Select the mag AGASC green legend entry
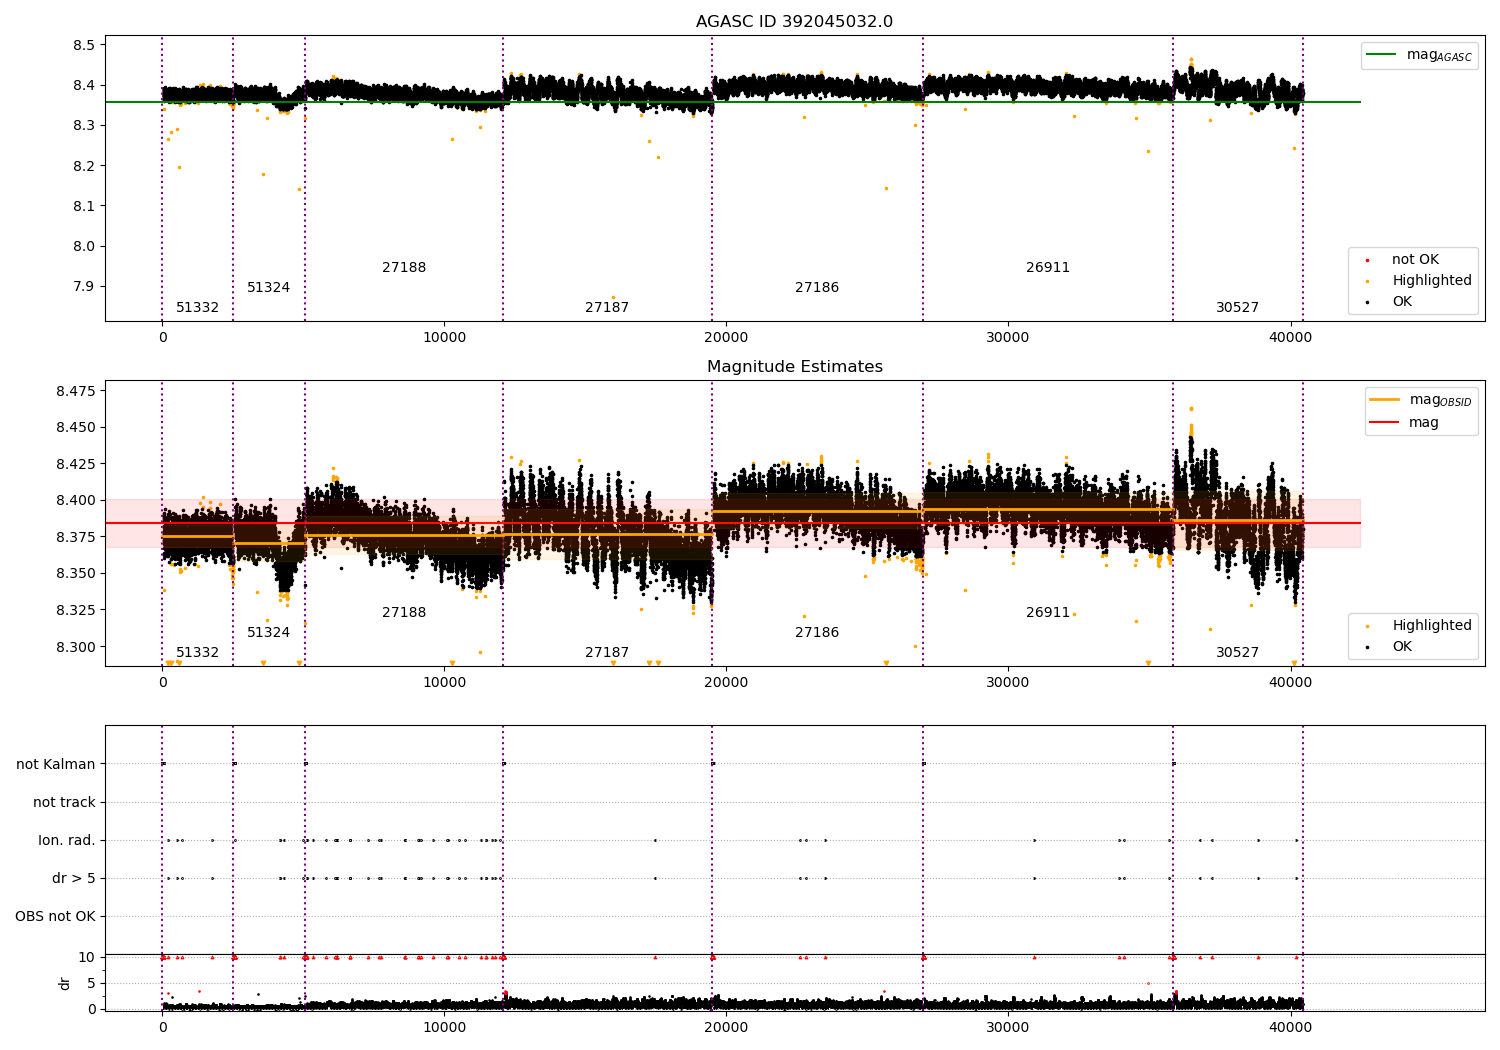 pos(1419,55)
